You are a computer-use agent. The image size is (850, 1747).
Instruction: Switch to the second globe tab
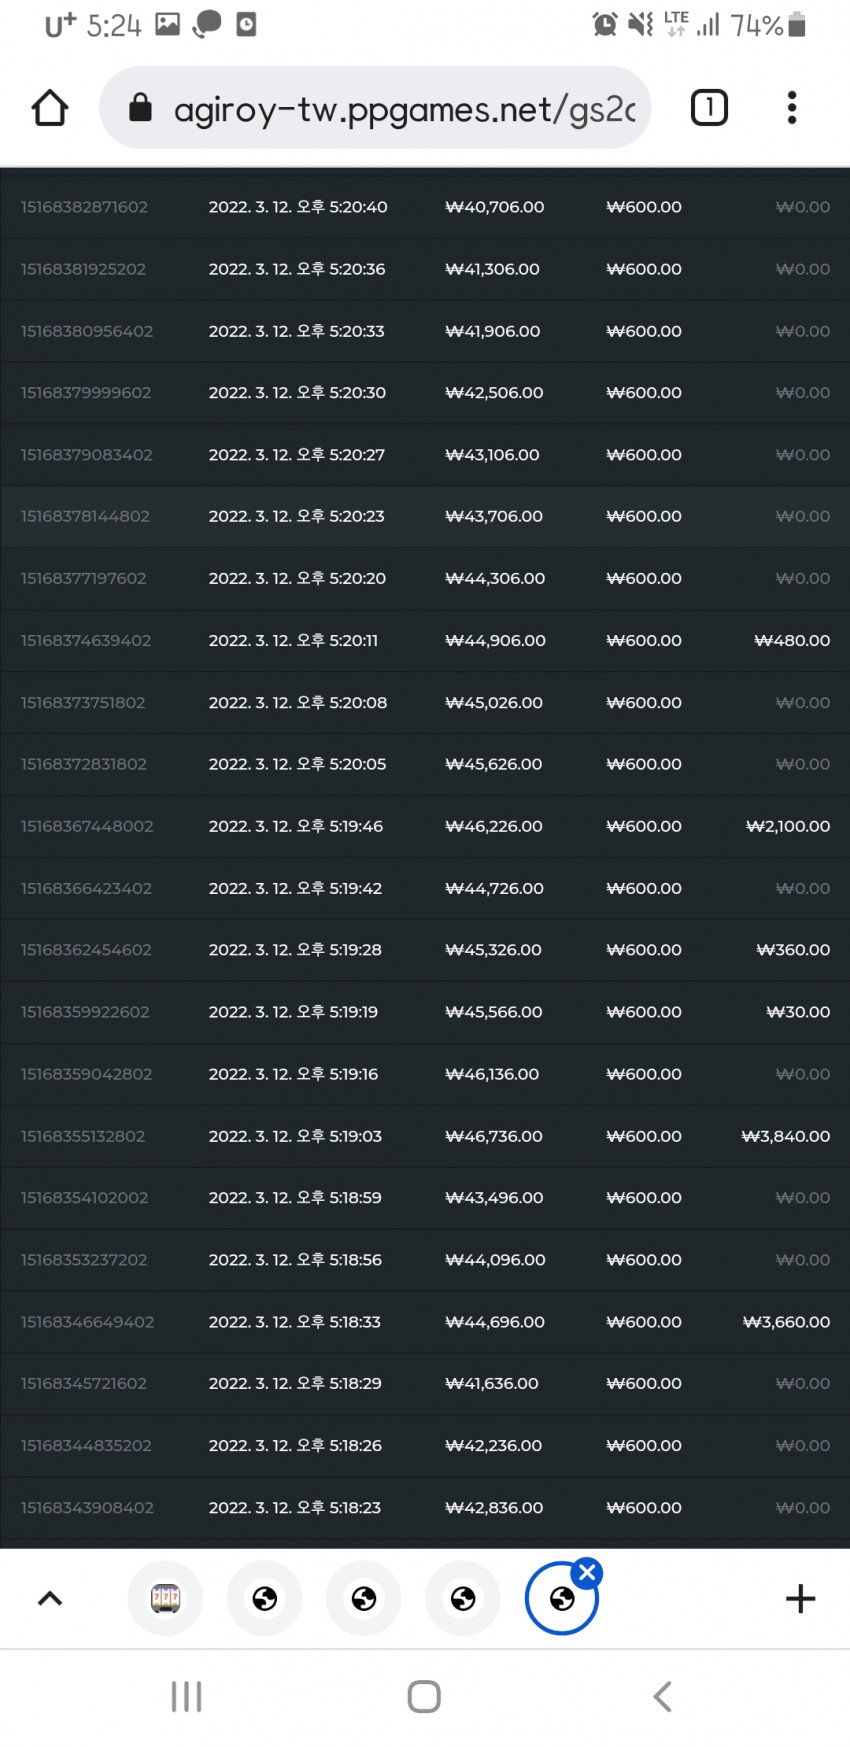point(364,1598)
